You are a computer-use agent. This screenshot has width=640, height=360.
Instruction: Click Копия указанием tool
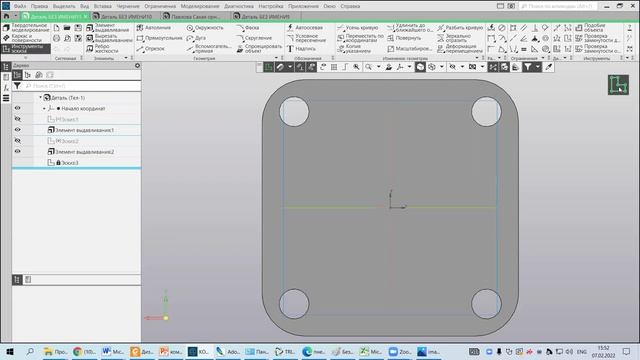tap(353, 49)
